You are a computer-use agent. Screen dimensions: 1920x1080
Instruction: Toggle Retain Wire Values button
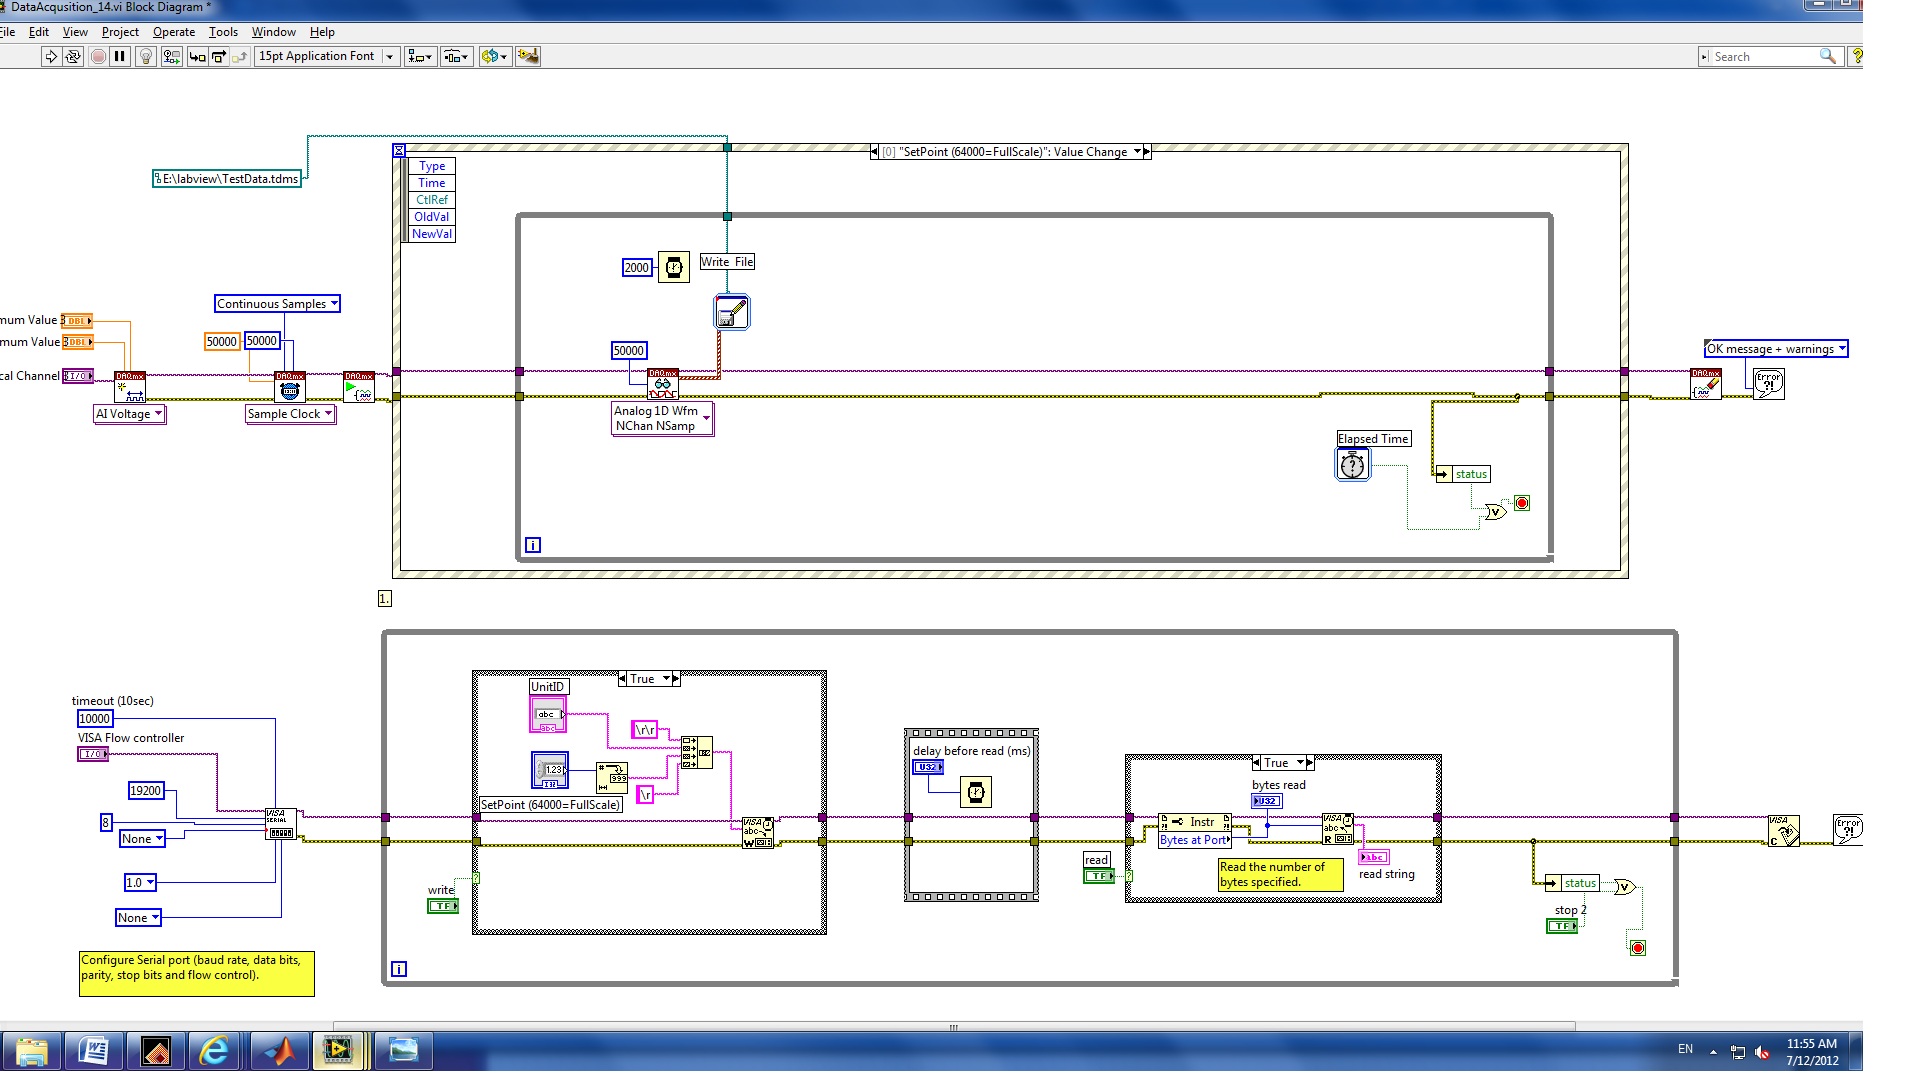[172, 56]
